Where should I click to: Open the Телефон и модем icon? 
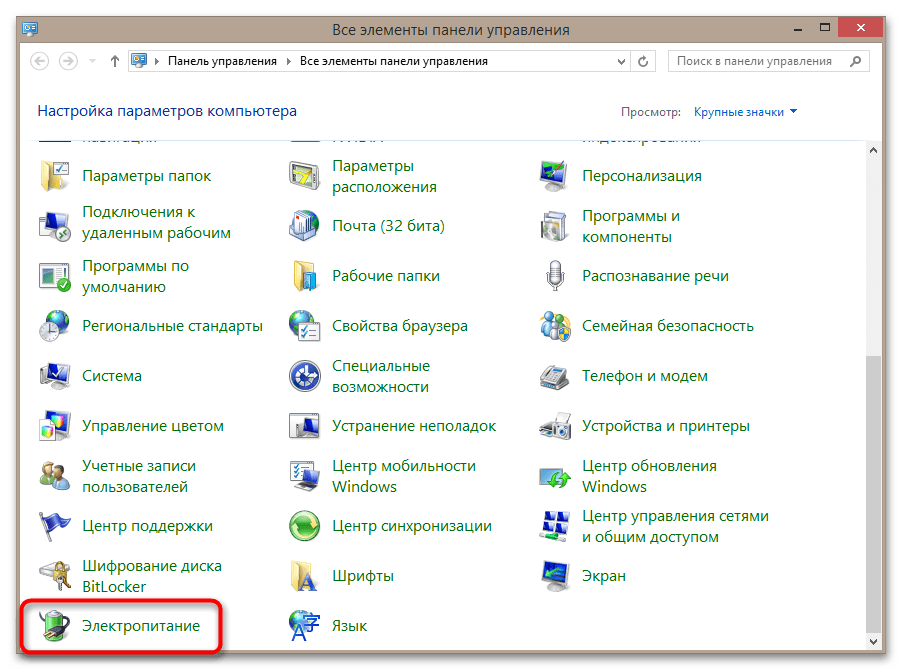click(x=555, y=376)
